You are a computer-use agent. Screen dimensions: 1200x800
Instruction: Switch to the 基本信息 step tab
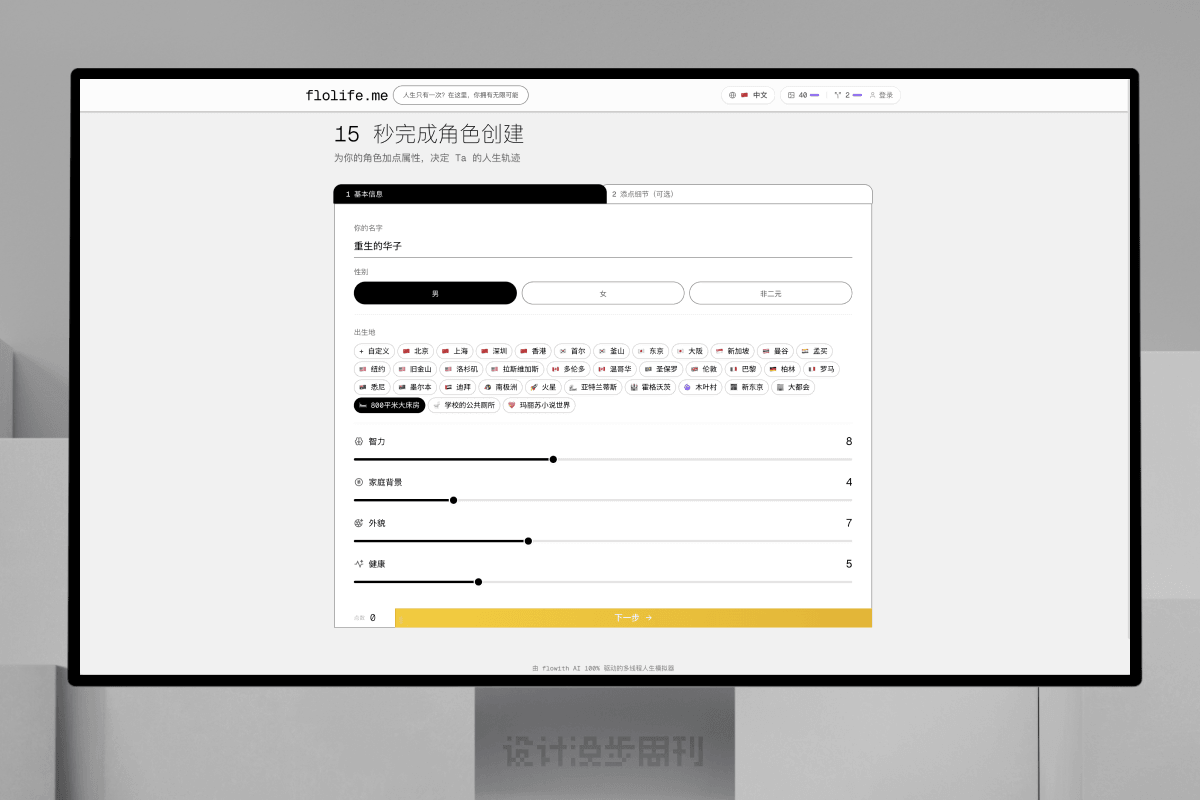[469, 194]
